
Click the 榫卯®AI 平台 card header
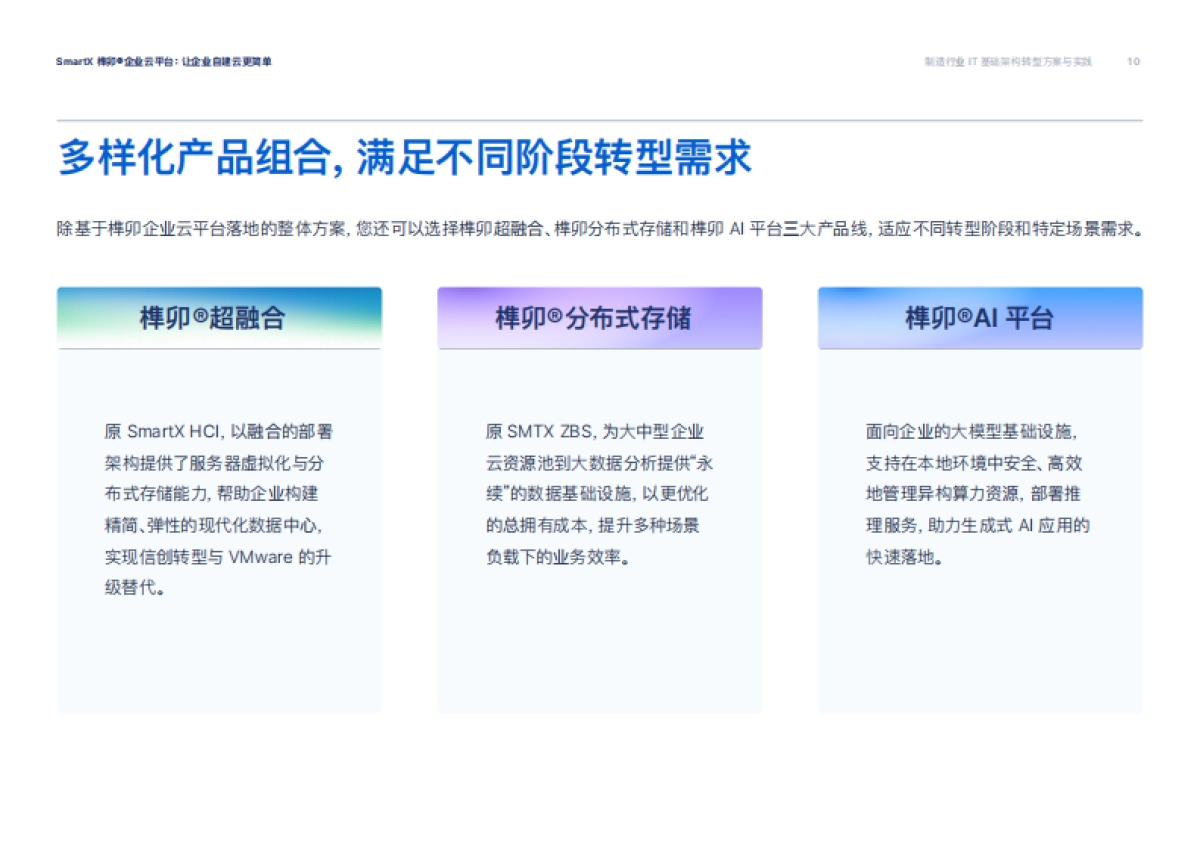[x=980, y=318]
